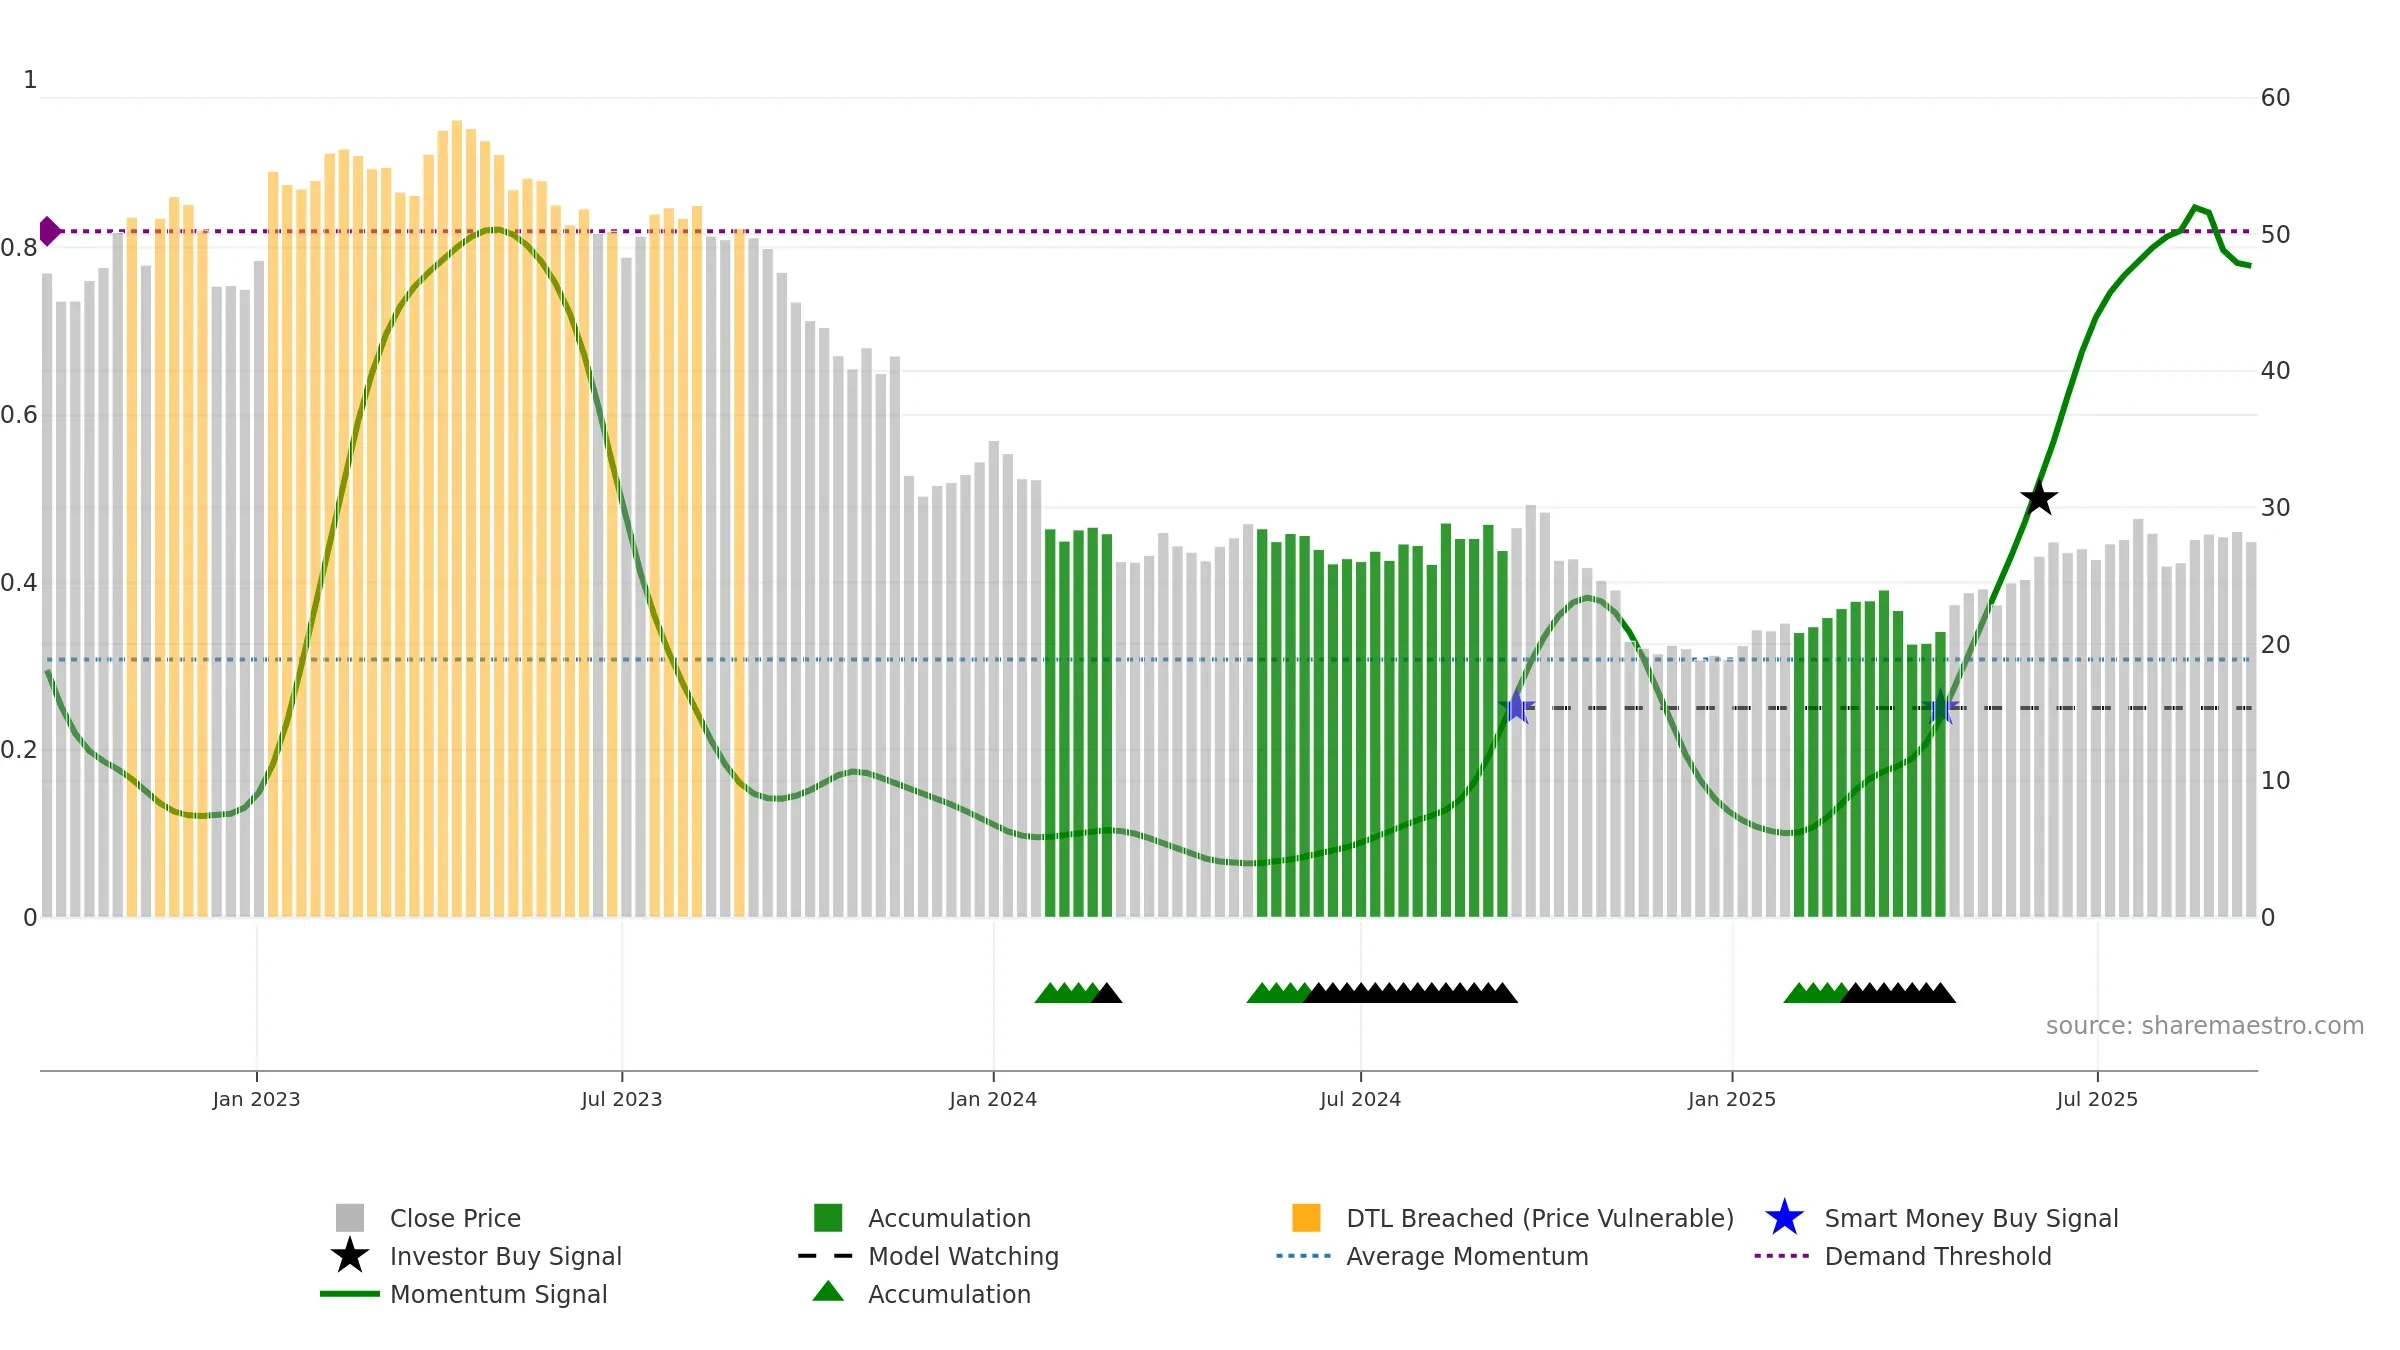The width and height of the screenshot is (2400, 1350).
Task: Click the first blue Smart Money star
Action: point(1516,707)
